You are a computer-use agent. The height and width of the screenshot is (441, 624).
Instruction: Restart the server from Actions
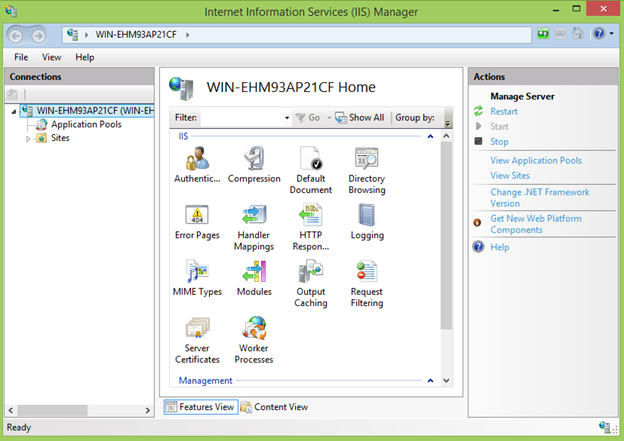coord(504,111)
